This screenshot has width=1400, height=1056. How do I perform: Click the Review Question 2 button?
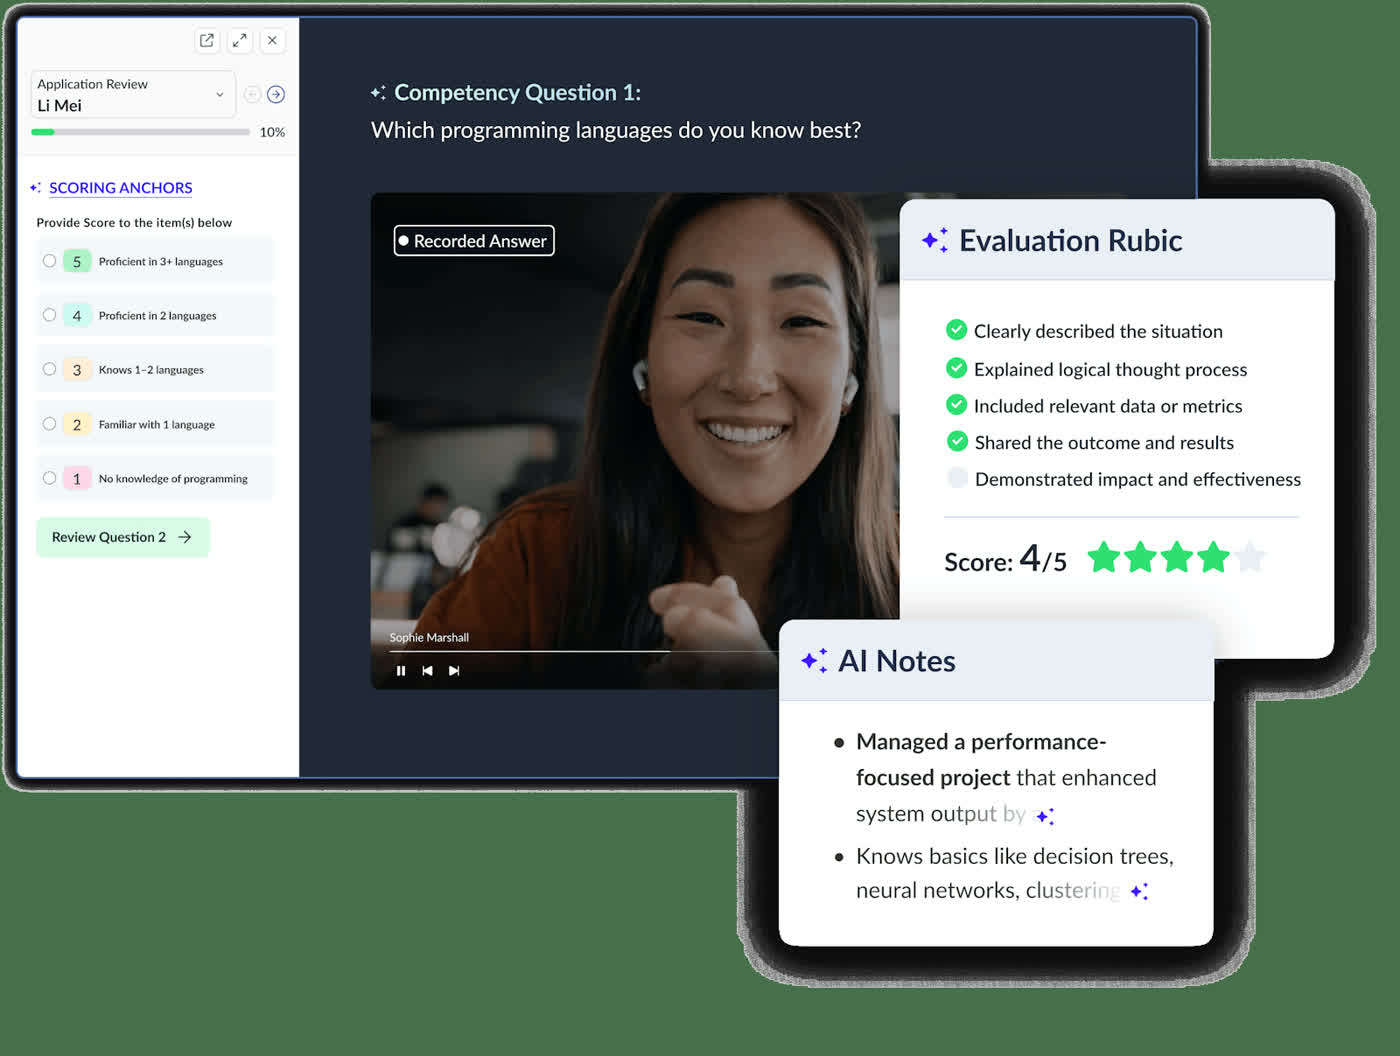123,537
